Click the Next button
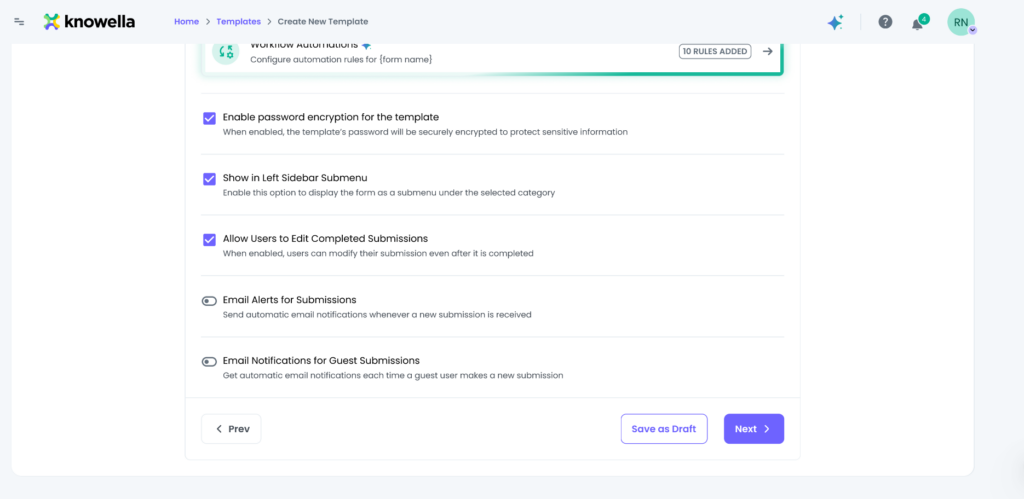1024x499 pixels. [x=753, y=429]
